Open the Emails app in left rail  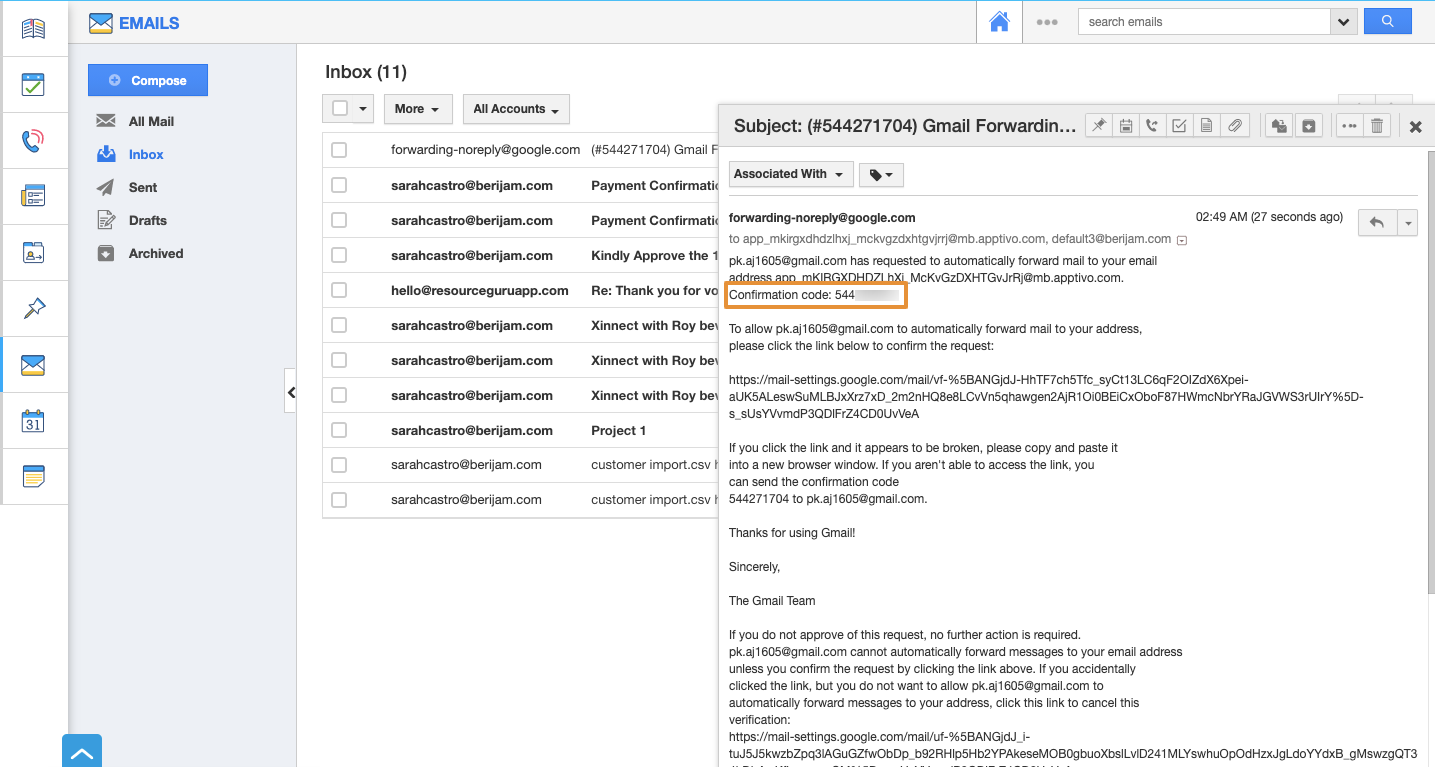(x=33, y=365)
